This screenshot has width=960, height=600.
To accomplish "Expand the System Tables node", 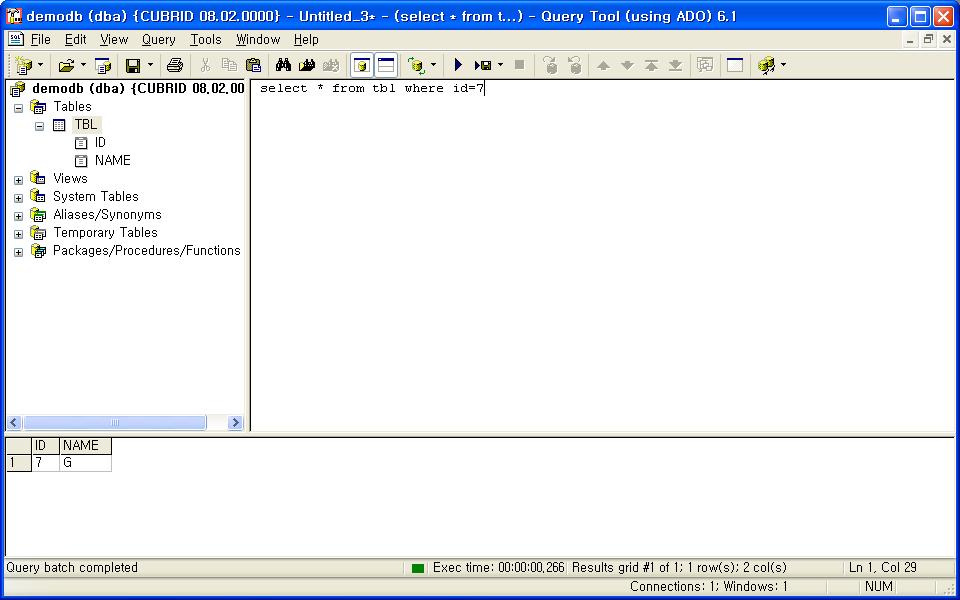I will coord(18,198).
